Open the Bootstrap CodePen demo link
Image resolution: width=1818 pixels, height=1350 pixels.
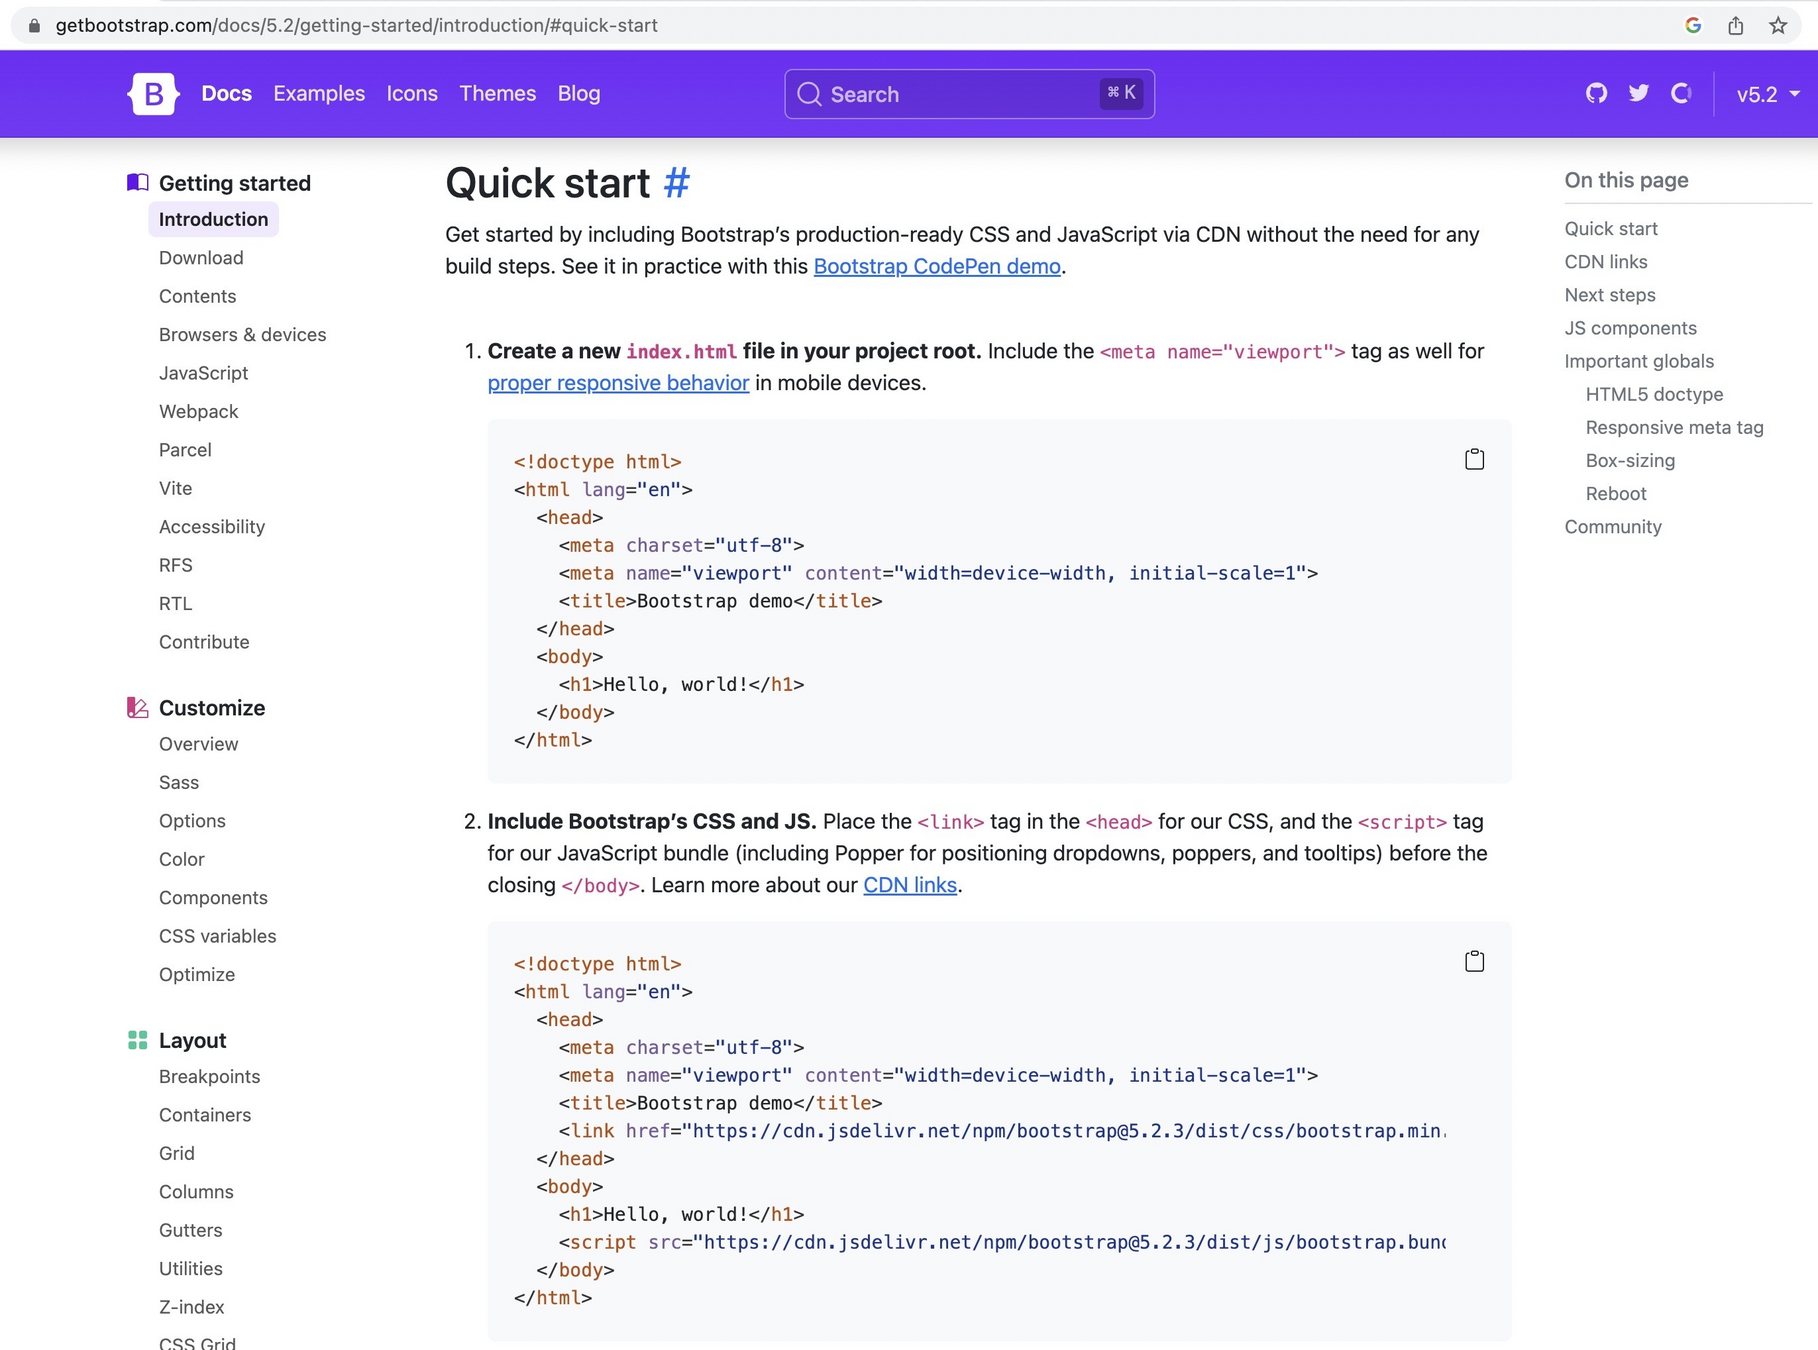937,266
